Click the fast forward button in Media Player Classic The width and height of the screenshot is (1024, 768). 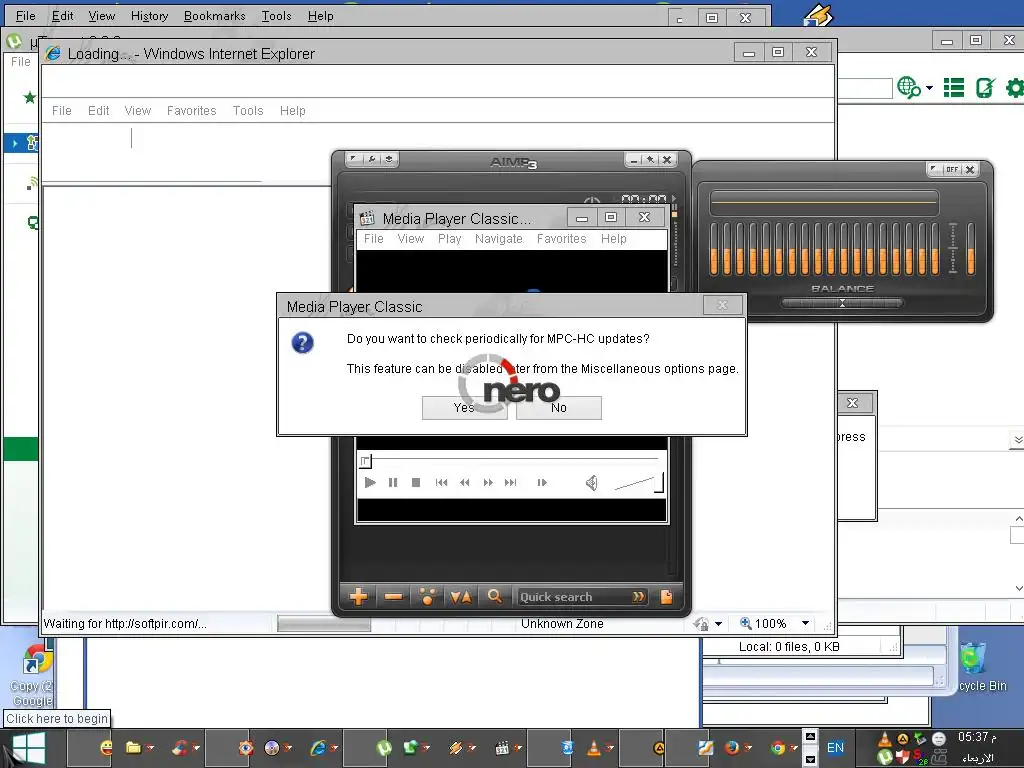pos(488,483)
